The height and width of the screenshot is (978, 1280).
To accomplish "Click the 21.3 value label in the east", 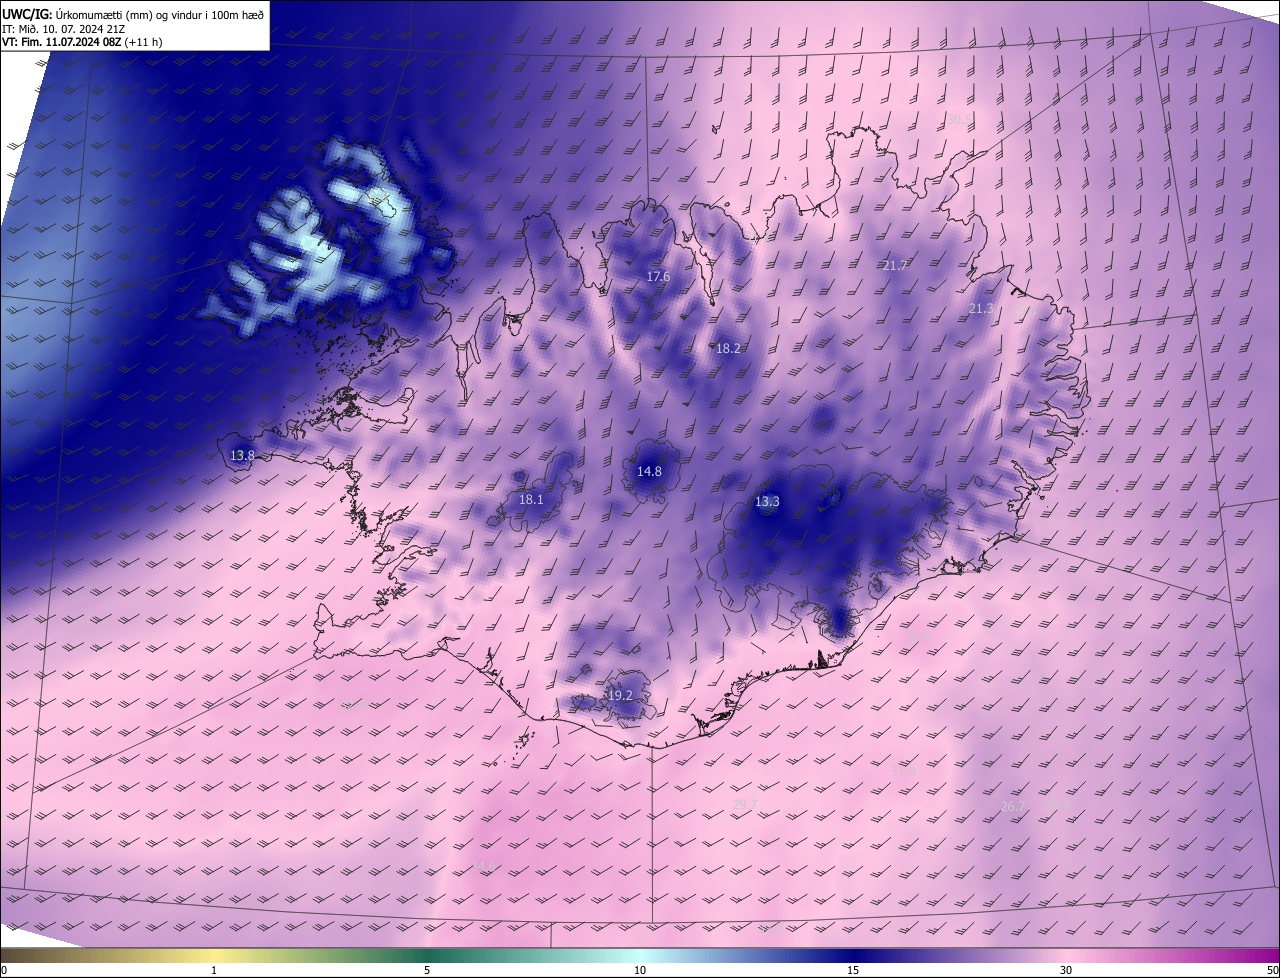I will click(981, 309).
